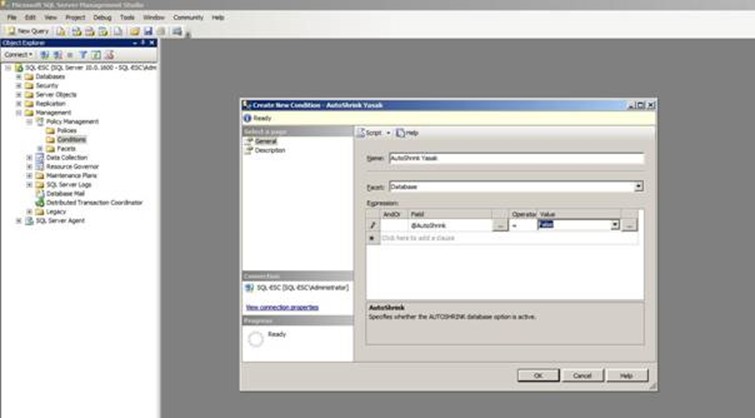Click the Object Explorer stop icon

click(70, 55)
